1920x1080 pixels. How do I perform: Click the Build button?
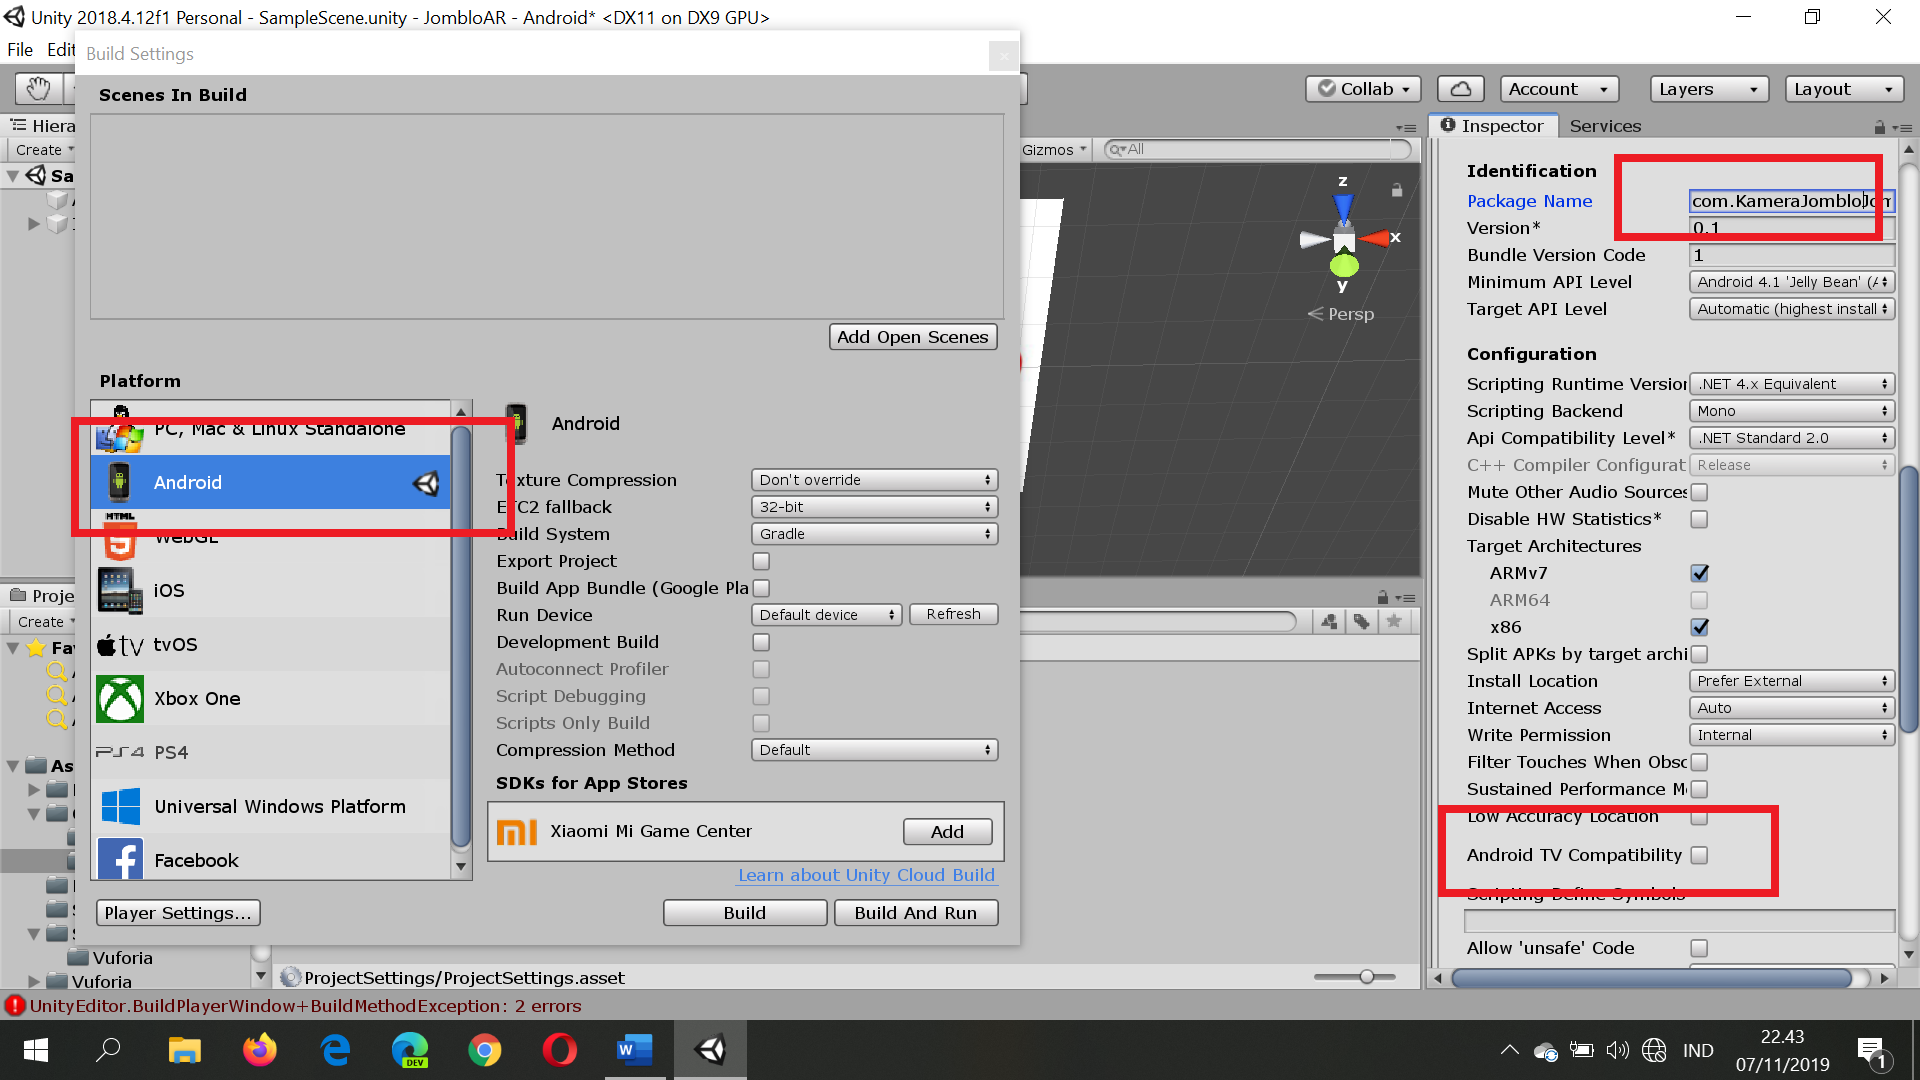[745, 913]
